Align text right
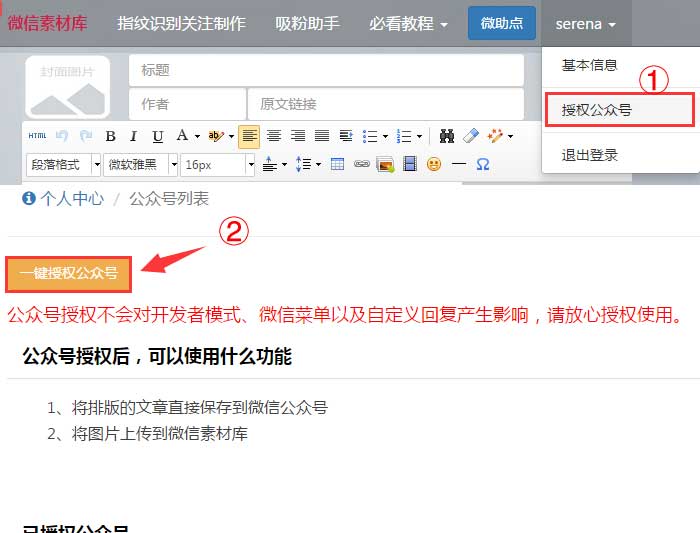Viewport: 700px width, 533px height. point(298,136)
